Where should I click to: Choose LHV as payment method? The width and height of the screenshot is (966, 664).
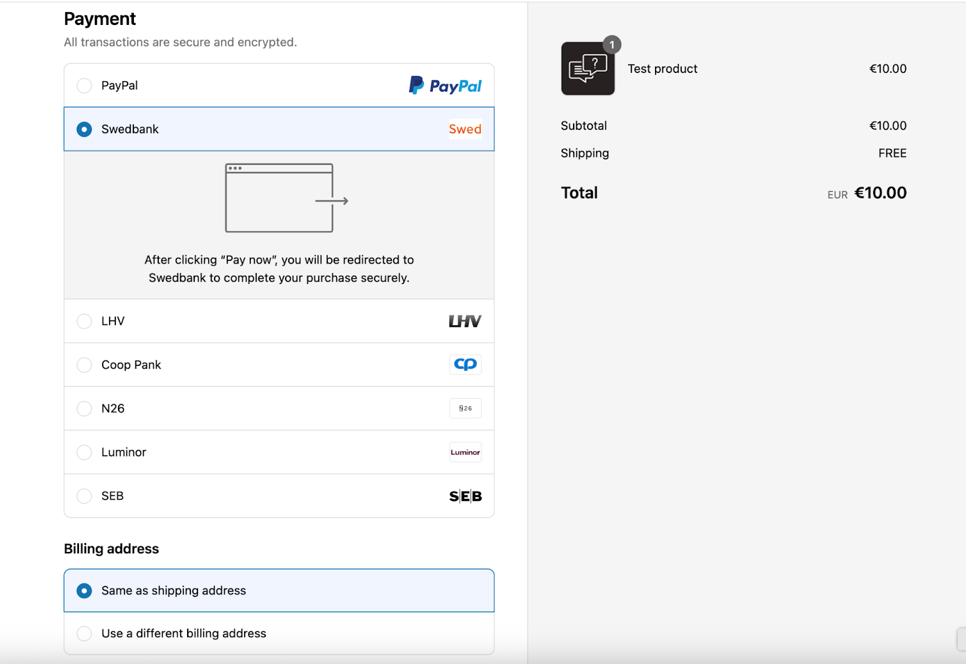point(84,321)
